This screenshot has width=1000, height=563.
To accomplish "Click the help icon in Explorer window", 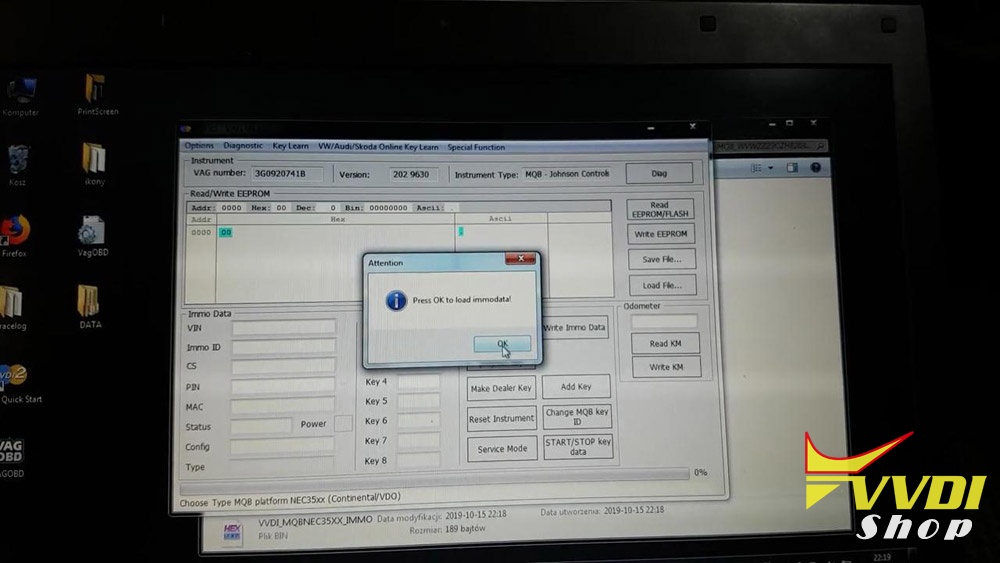I will pos(816,168).
